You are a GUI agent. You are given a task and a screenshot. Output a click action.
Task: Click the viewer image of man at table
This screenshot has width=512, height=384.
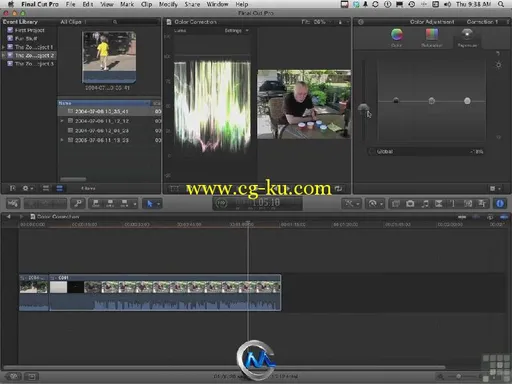coord(304,104)
